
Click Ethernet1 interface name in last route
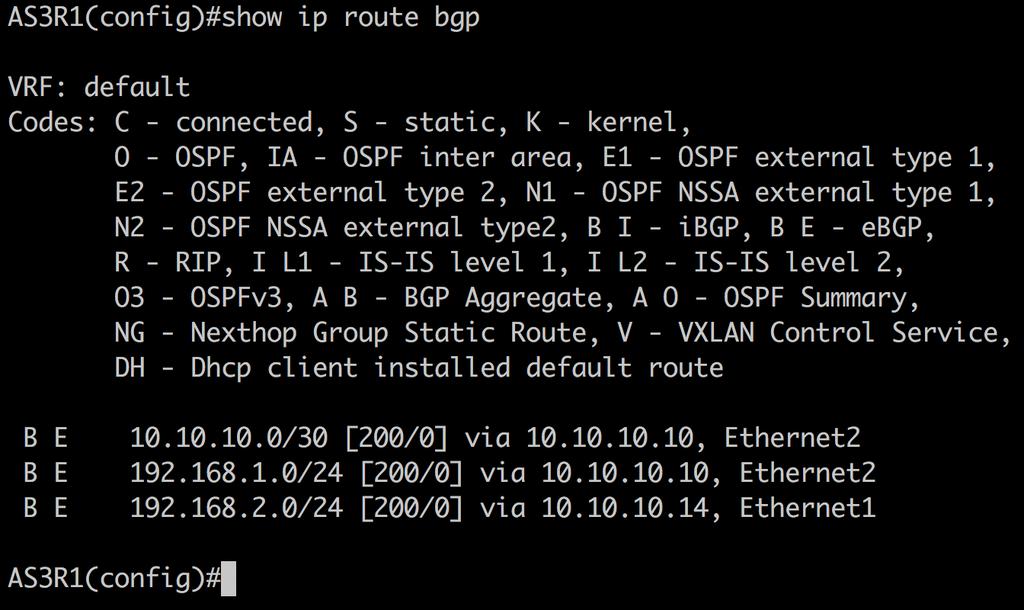coord(807,507)
